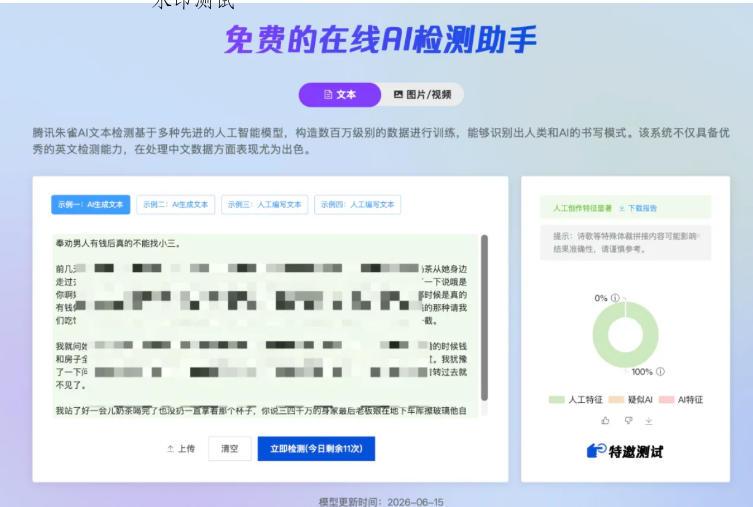Load 示例二: AI生成文本 sample

176,205
